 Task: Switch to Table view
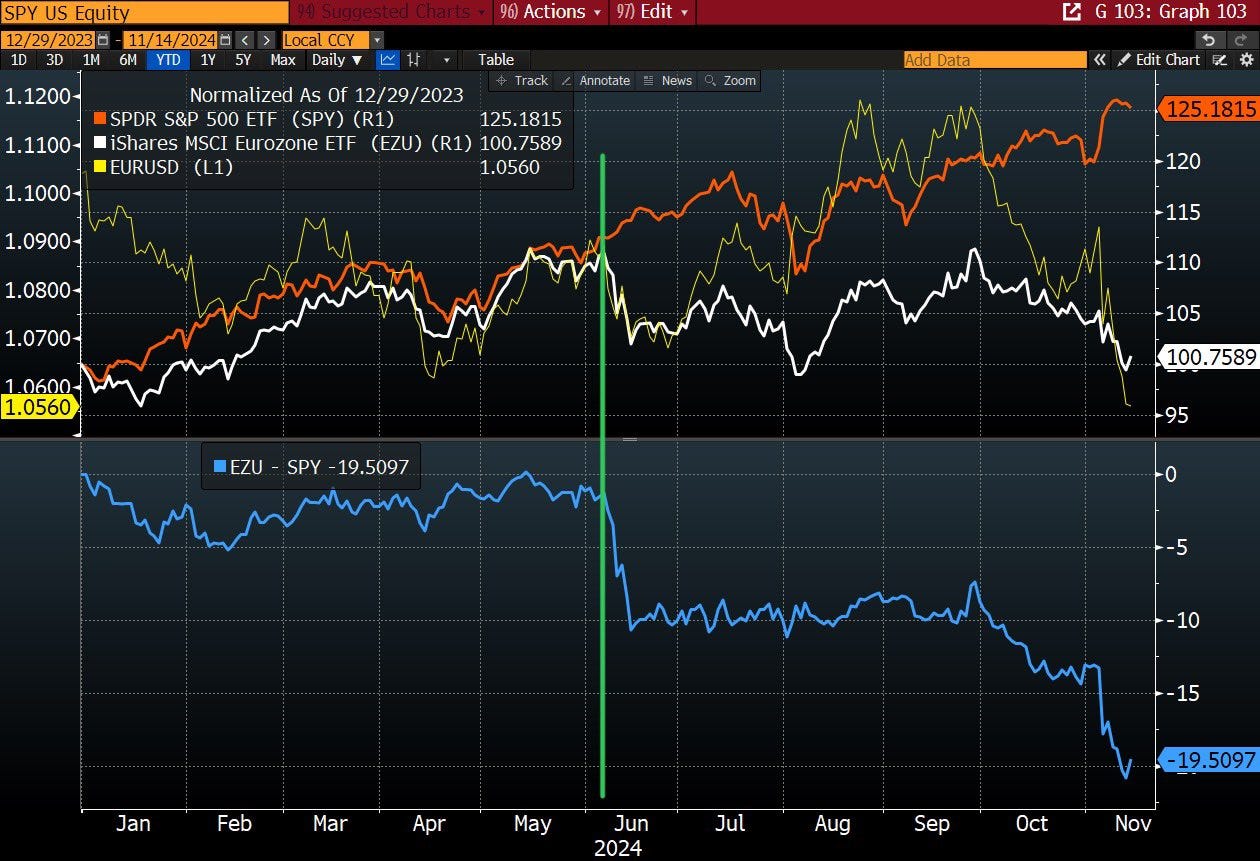pyautogui.click(x=496, y=60)
